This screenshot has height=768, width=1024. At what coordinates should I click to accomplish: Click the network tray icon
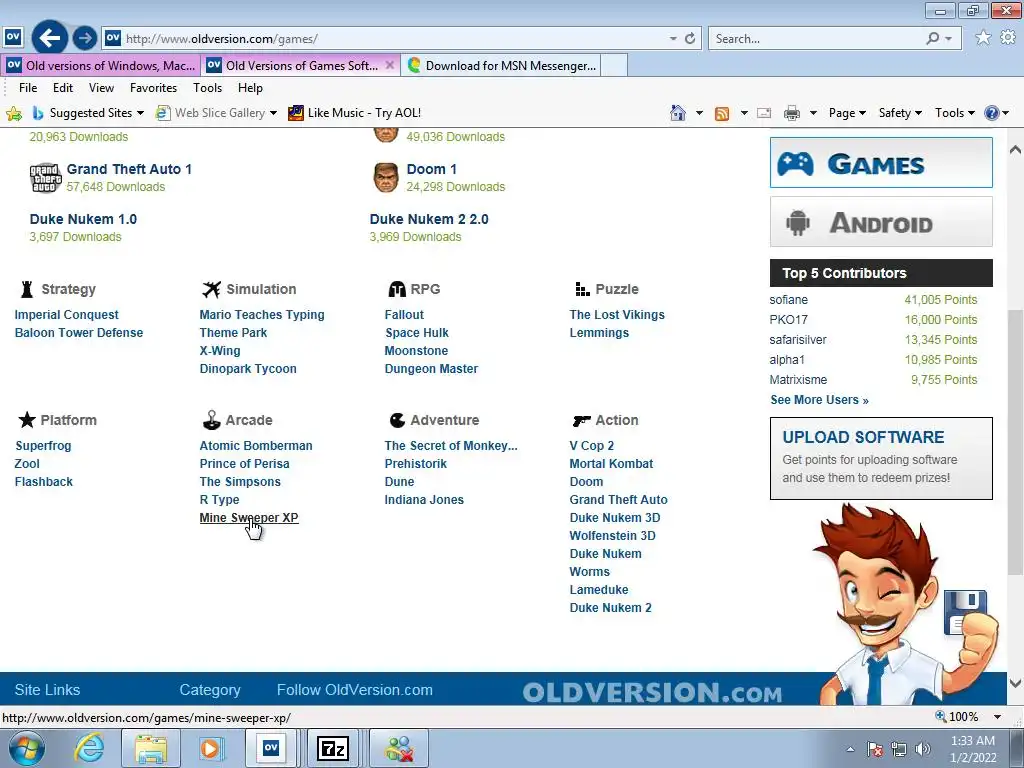tap(899, 749)
